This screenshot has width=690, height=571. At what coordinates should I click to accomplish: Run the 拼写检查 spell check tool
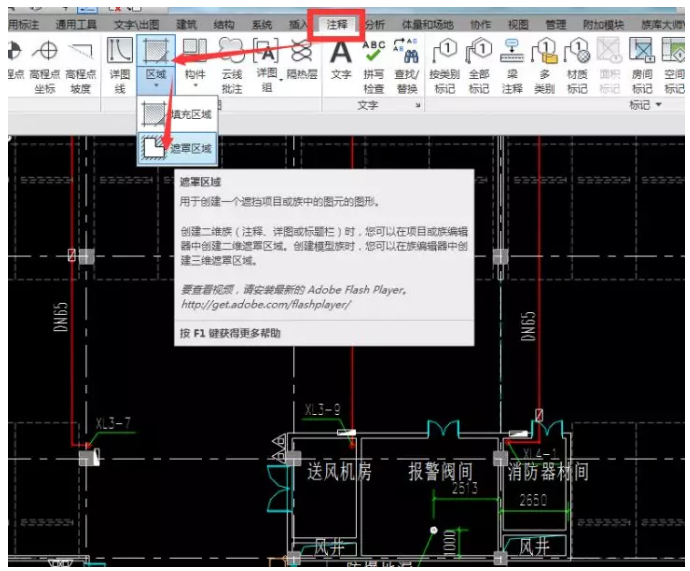coord(374,66)
